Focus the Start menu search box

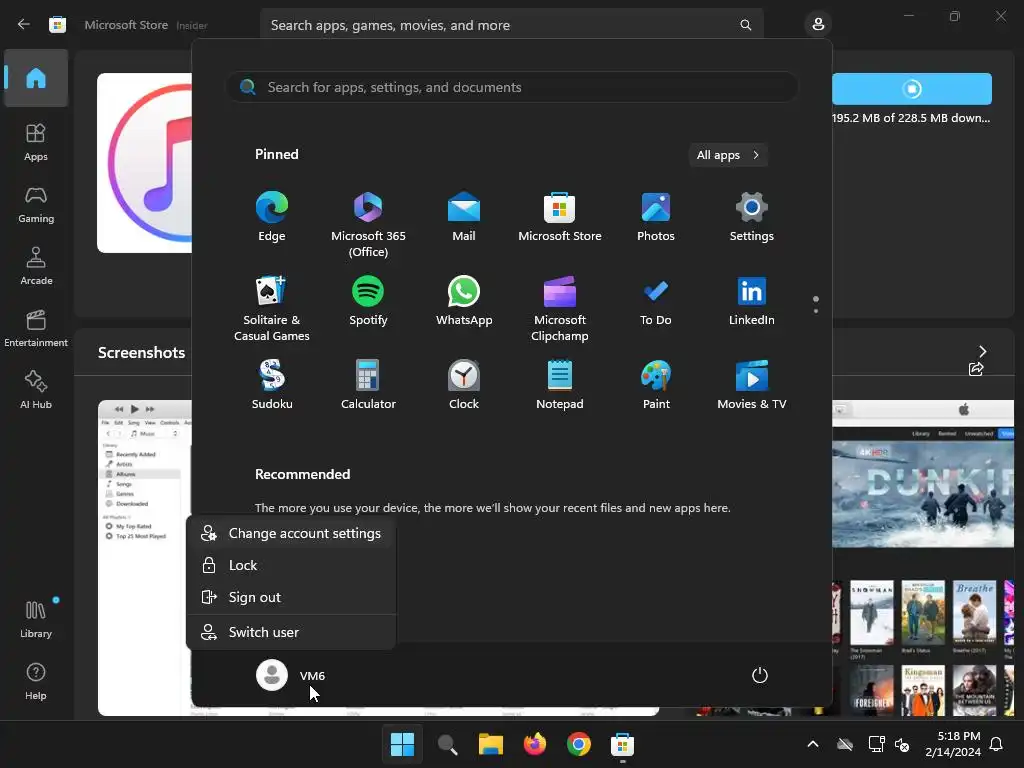512,87
